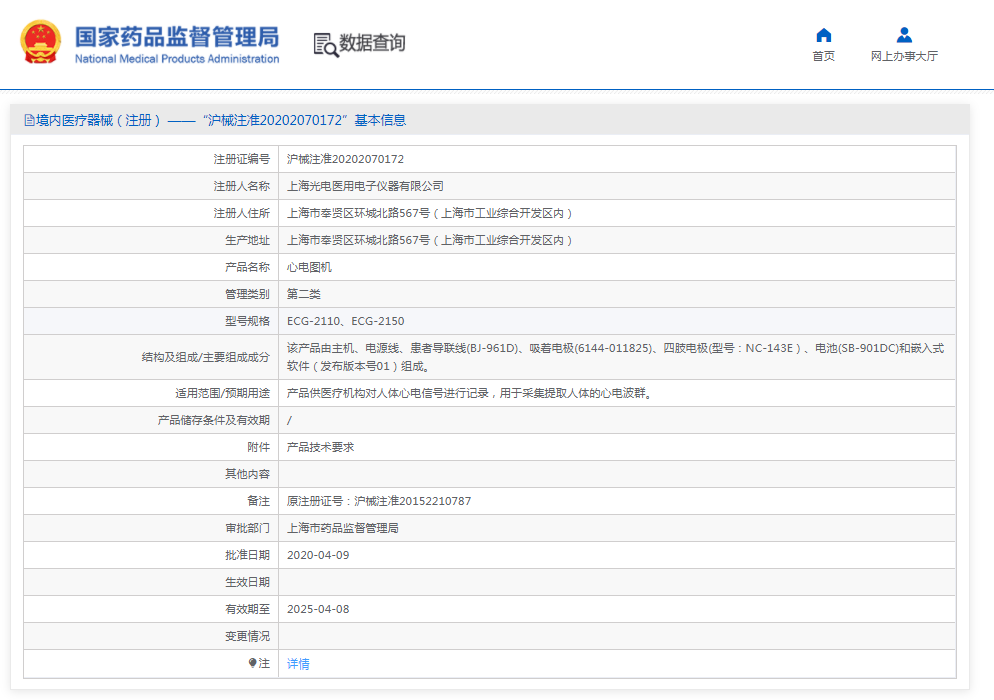Go to 首页 via its text label

pyautogui.click(x=823, y=57)
